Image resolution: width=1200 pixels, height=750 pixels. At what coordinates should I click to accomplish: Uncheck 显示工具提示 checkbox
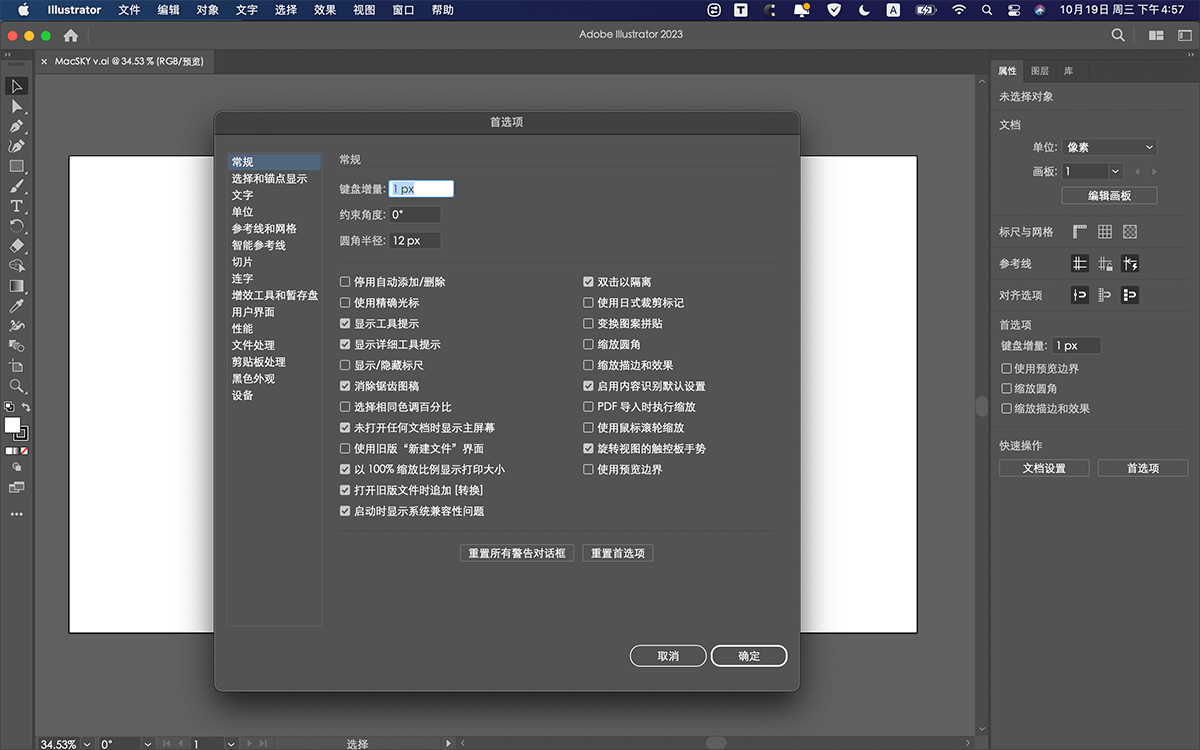point(345,324)
